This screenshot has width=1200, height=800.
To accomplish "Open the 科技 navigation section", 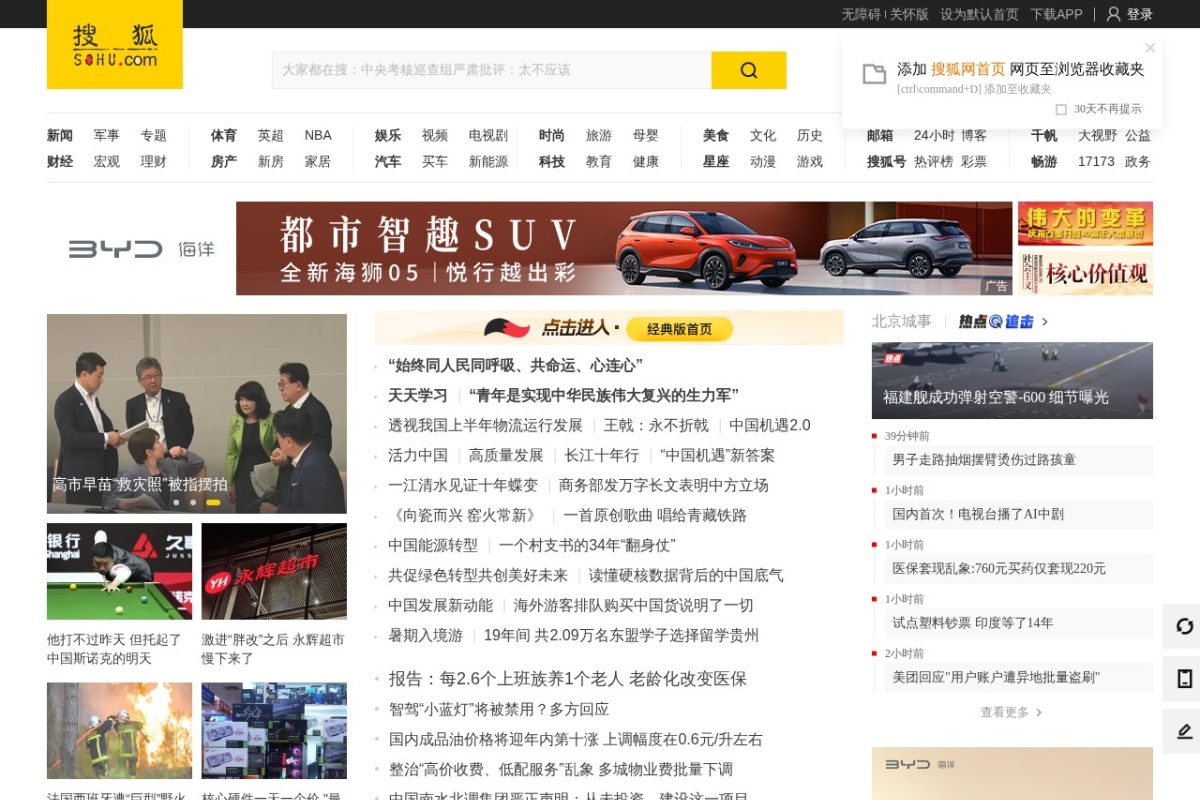I will click(552, 161).
